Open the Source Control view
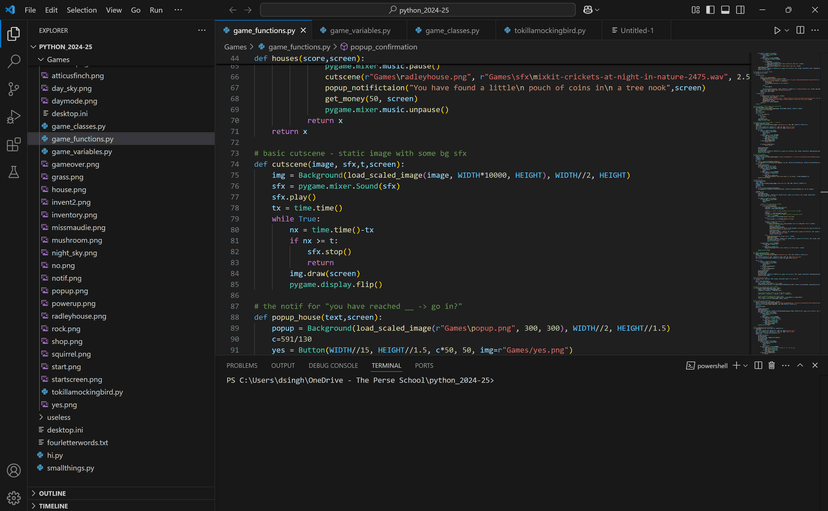 click(x=14, y=89)
